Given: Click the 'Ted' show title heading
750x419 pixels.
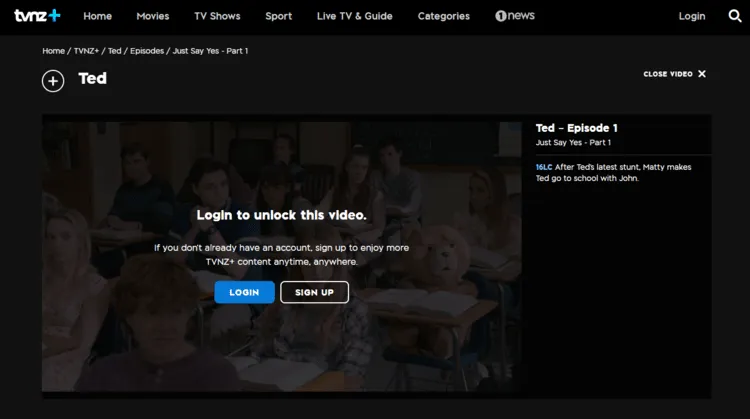Looking at the screenshot, I should [93, 78].
